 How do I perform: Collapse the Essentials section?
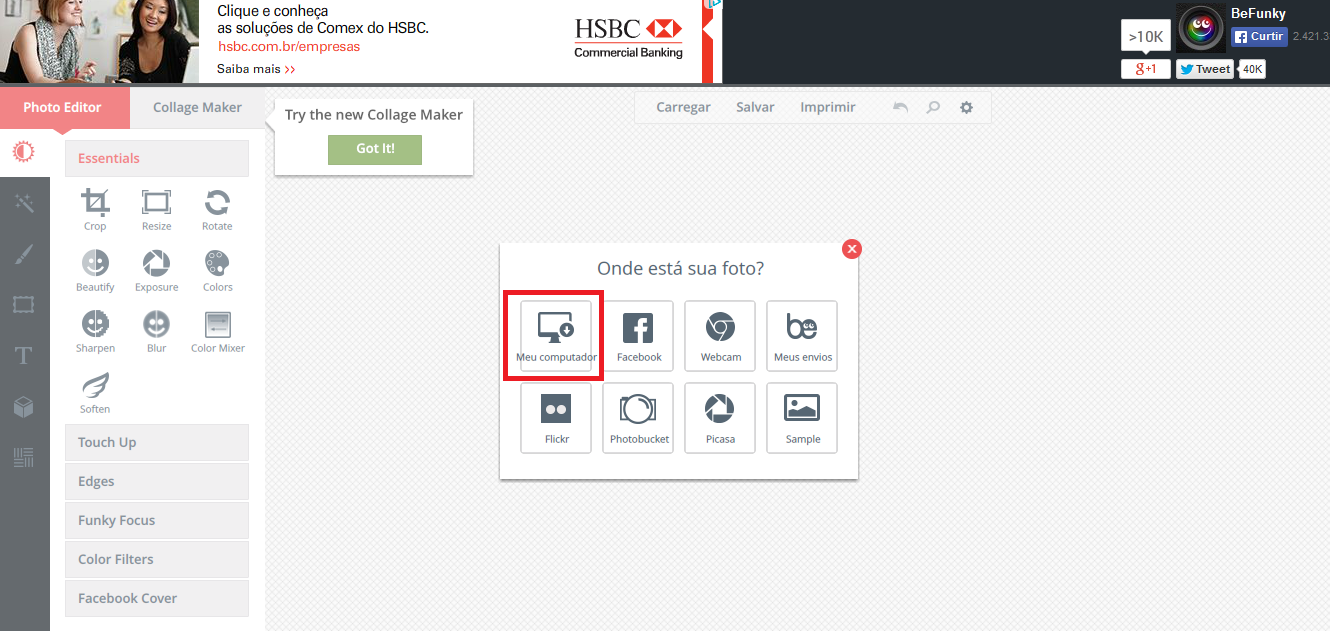157,158
